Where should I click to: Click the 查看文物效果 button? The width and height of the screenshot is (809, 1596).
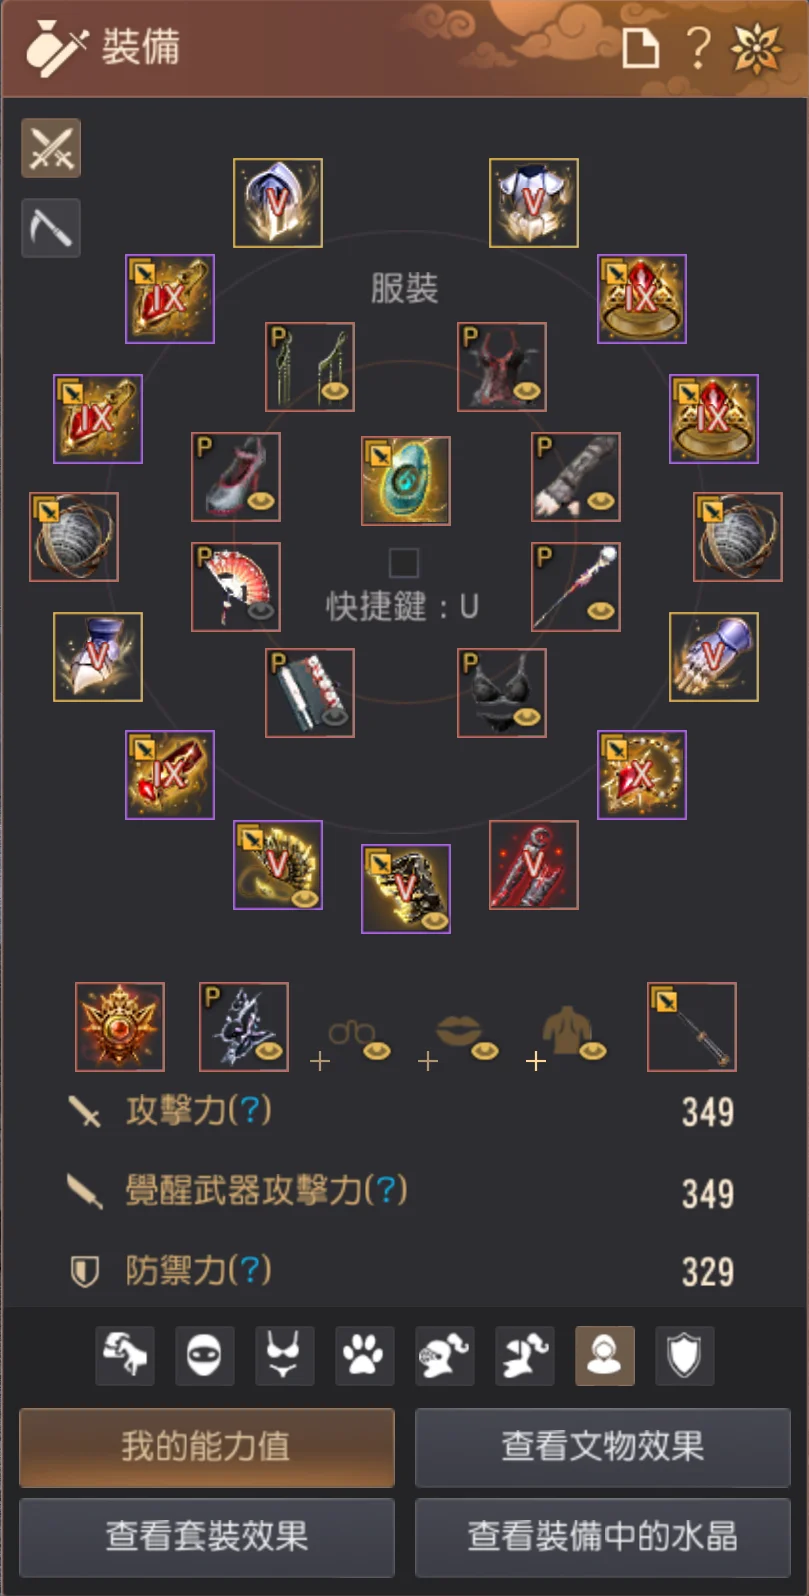[603, 1447]
